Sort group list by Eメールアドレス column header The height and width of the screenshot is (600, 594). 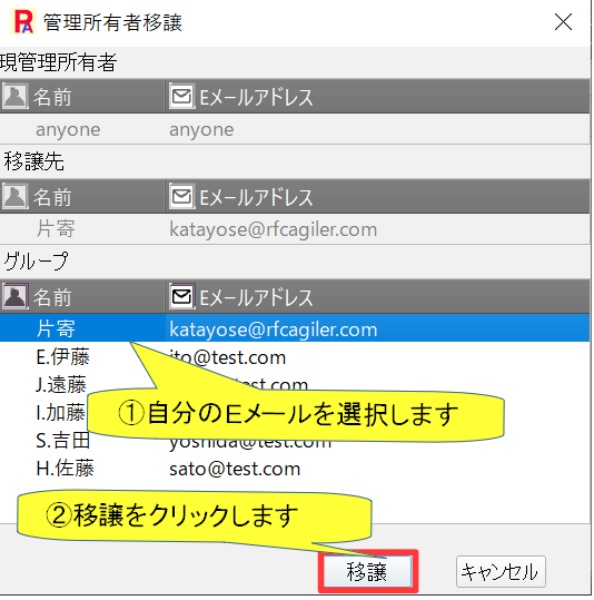377,297
